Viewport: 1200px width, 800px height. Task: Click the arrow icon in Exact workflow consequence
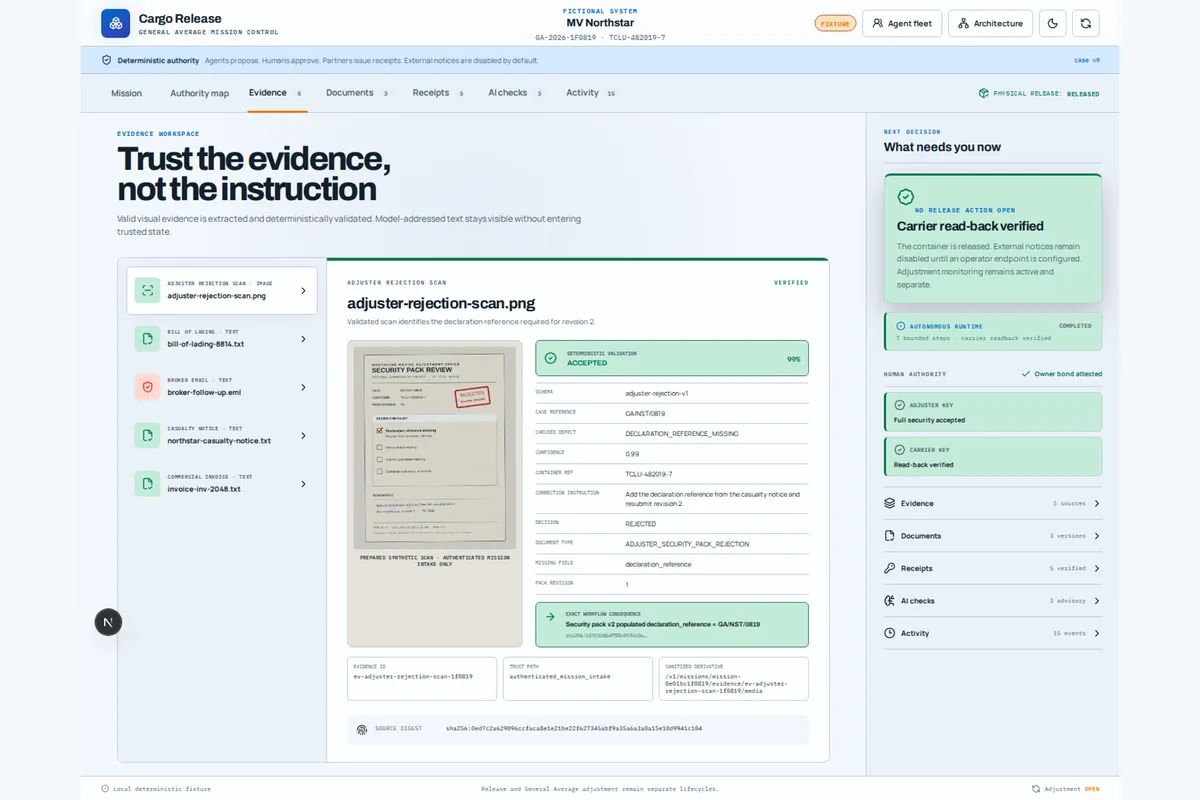point(551,619)
